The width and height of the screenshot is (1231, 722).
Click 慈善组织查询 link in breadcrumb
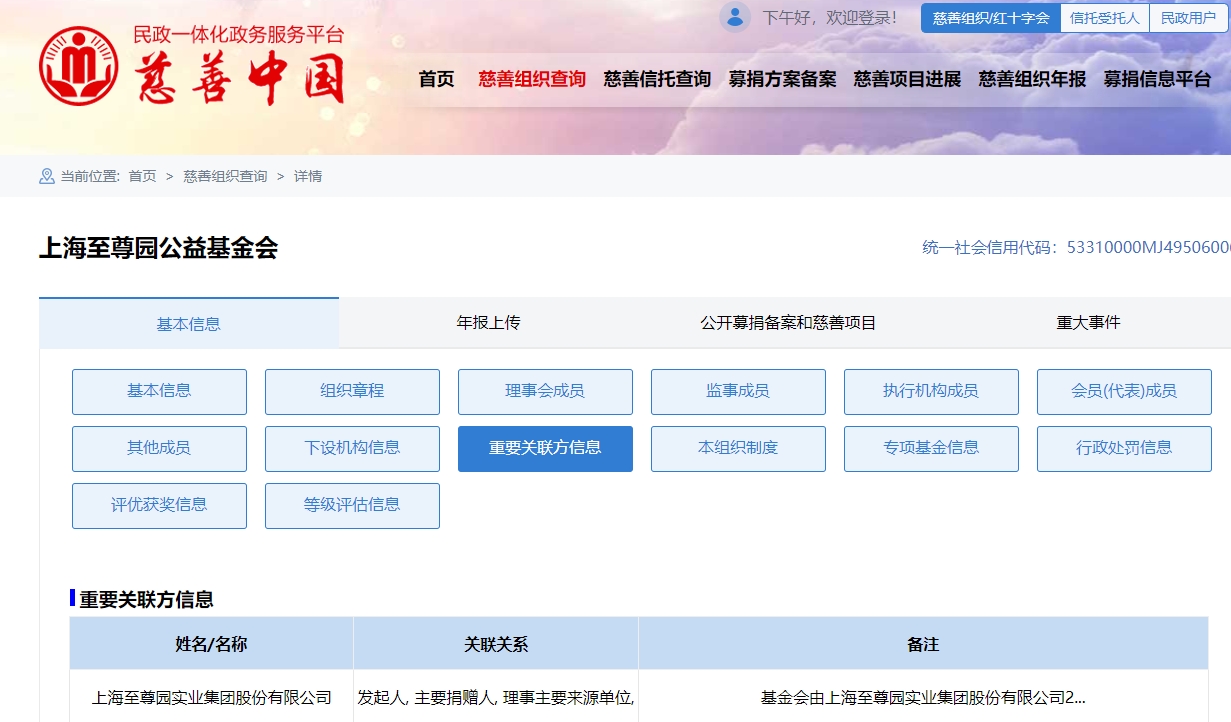pos(225,176)
